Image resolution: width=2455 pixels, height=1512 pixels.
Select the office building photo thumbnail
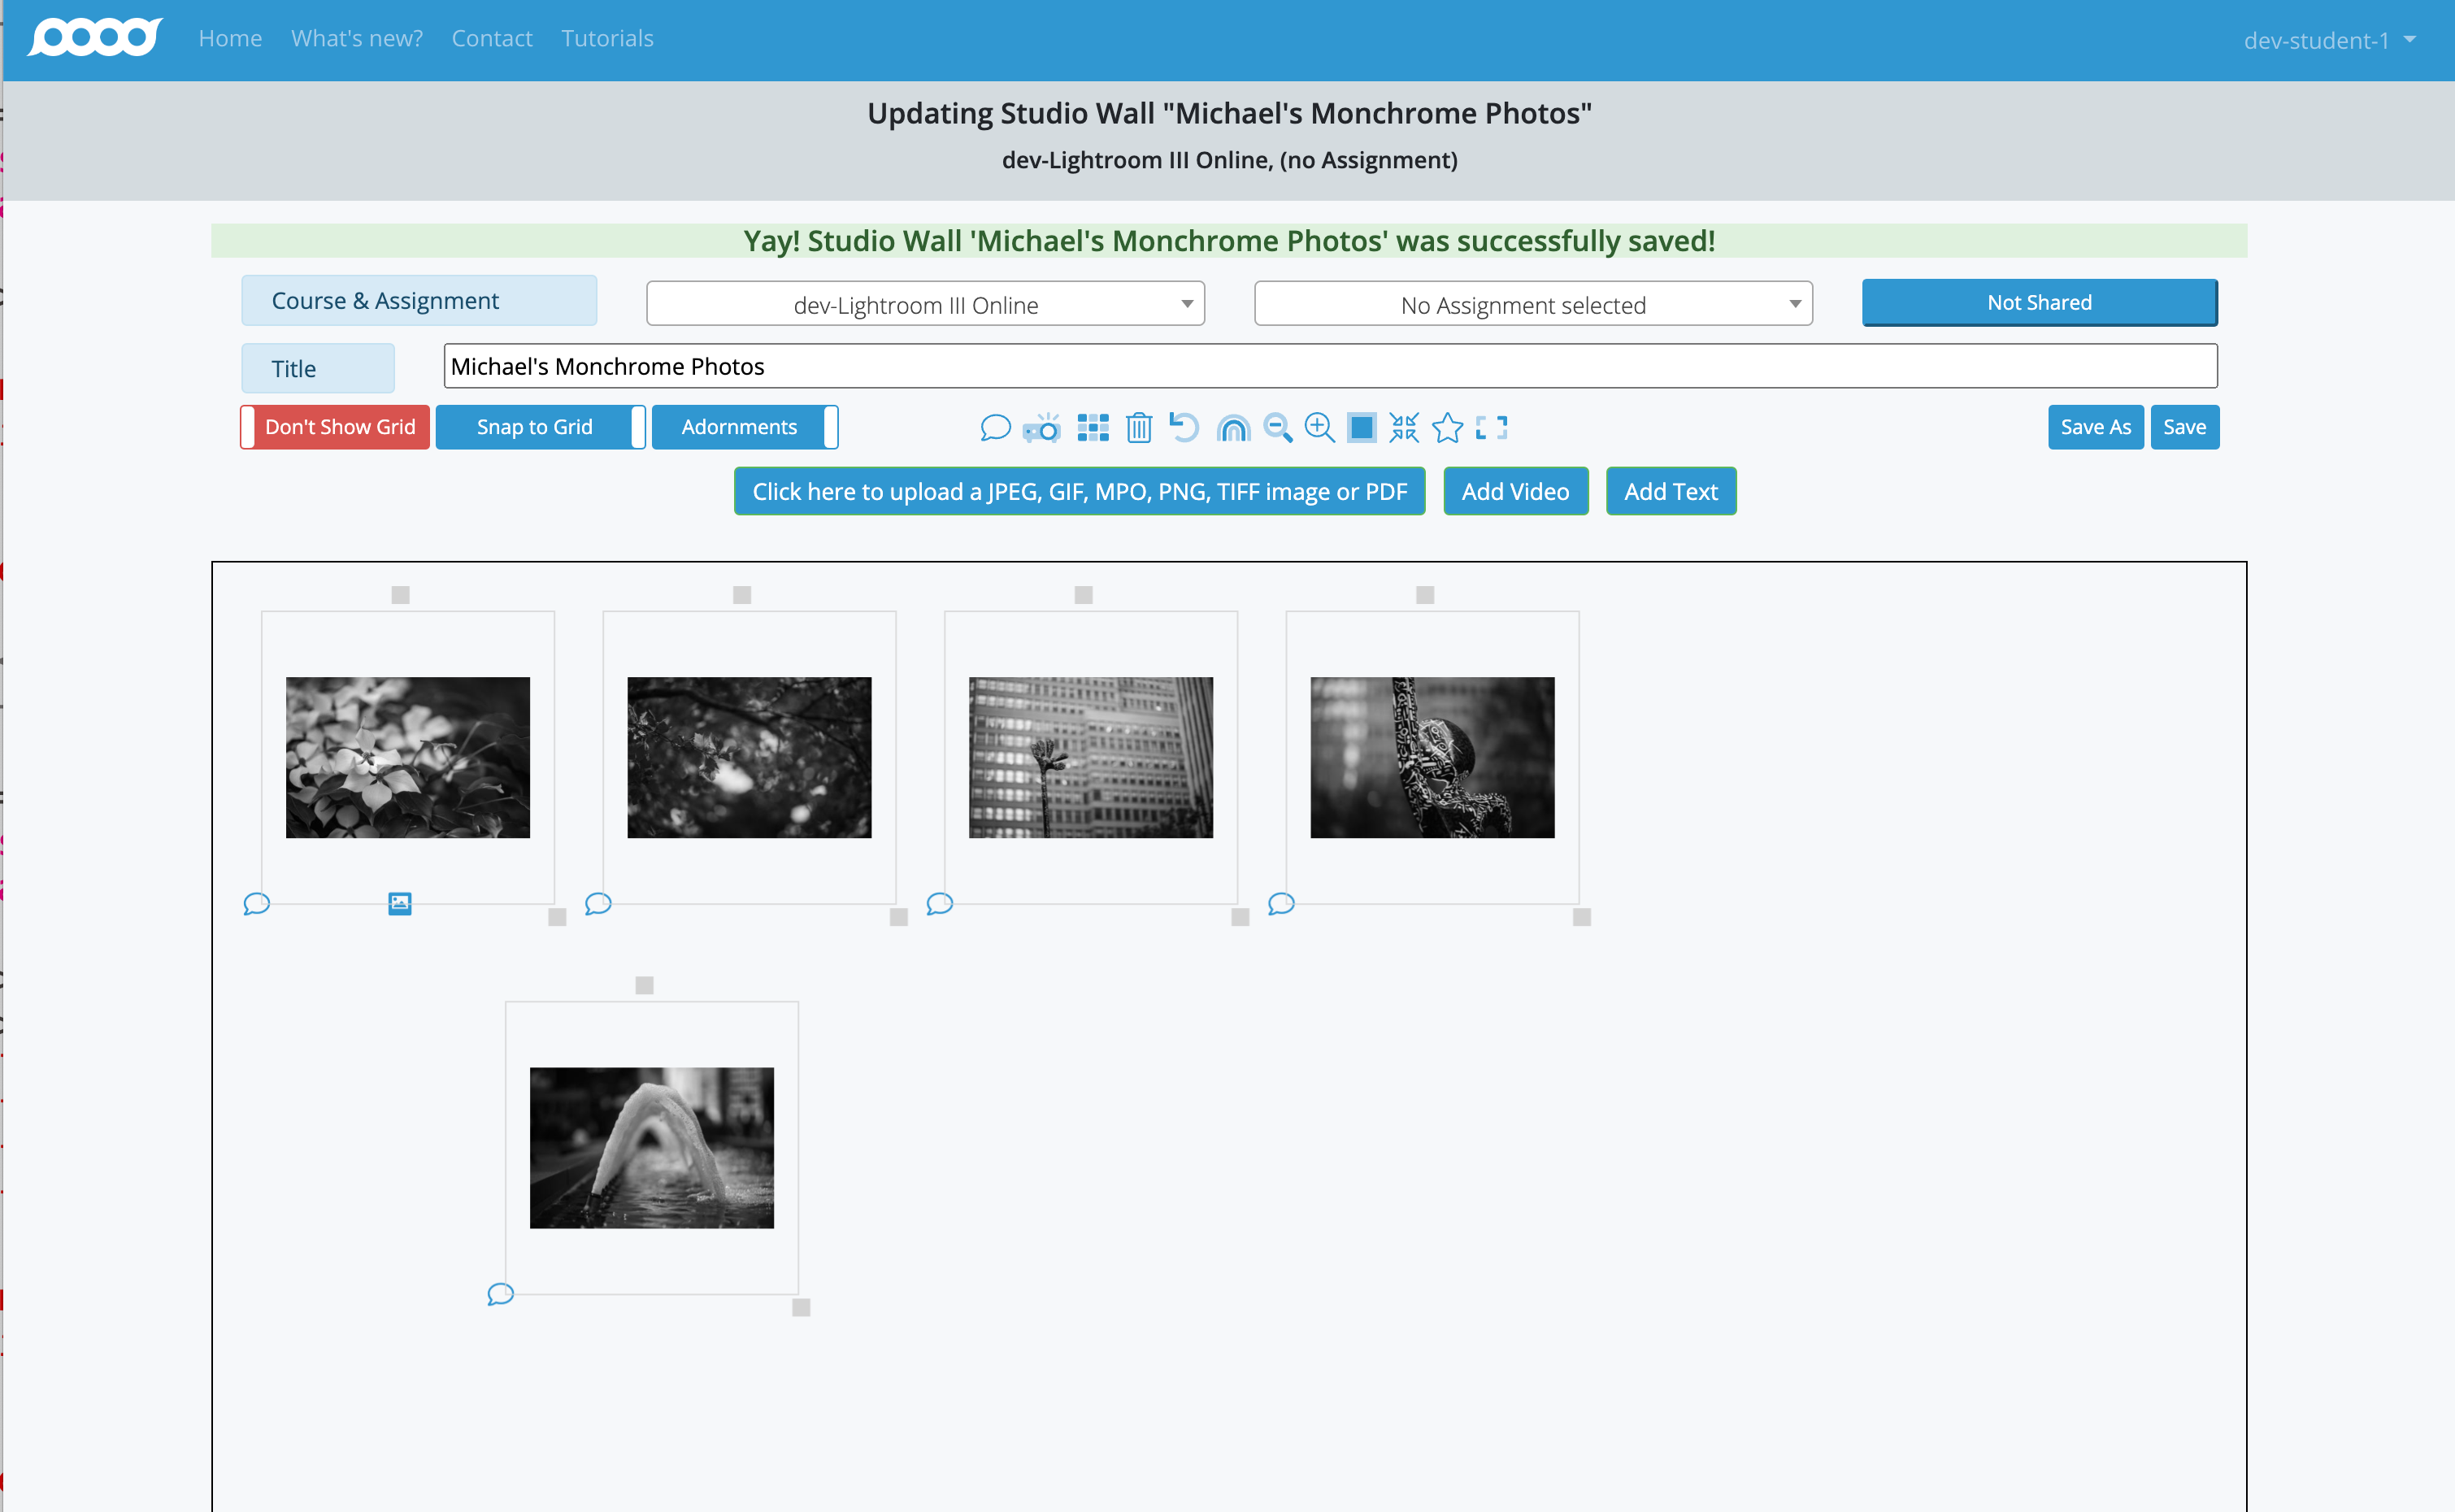coord(1091,757)
